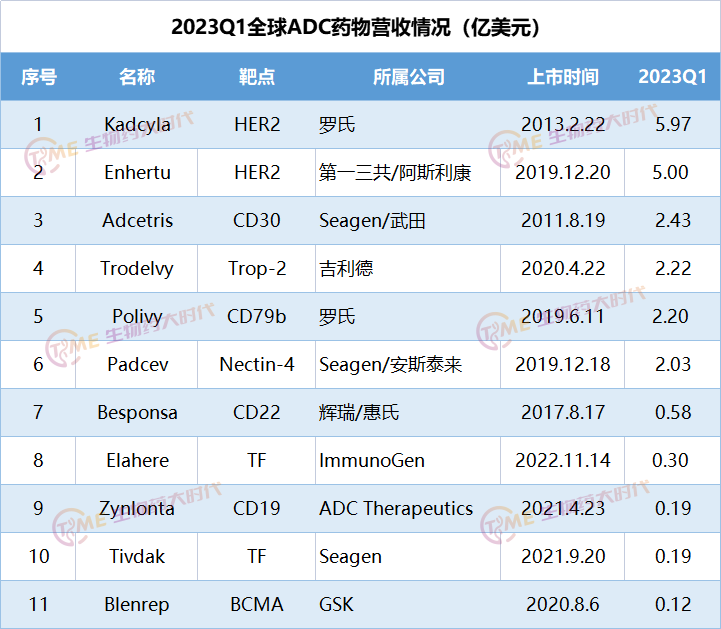Viewport: 721px width, 629px height.
Task: Click the revenue value 0.58
Action: 673,412
